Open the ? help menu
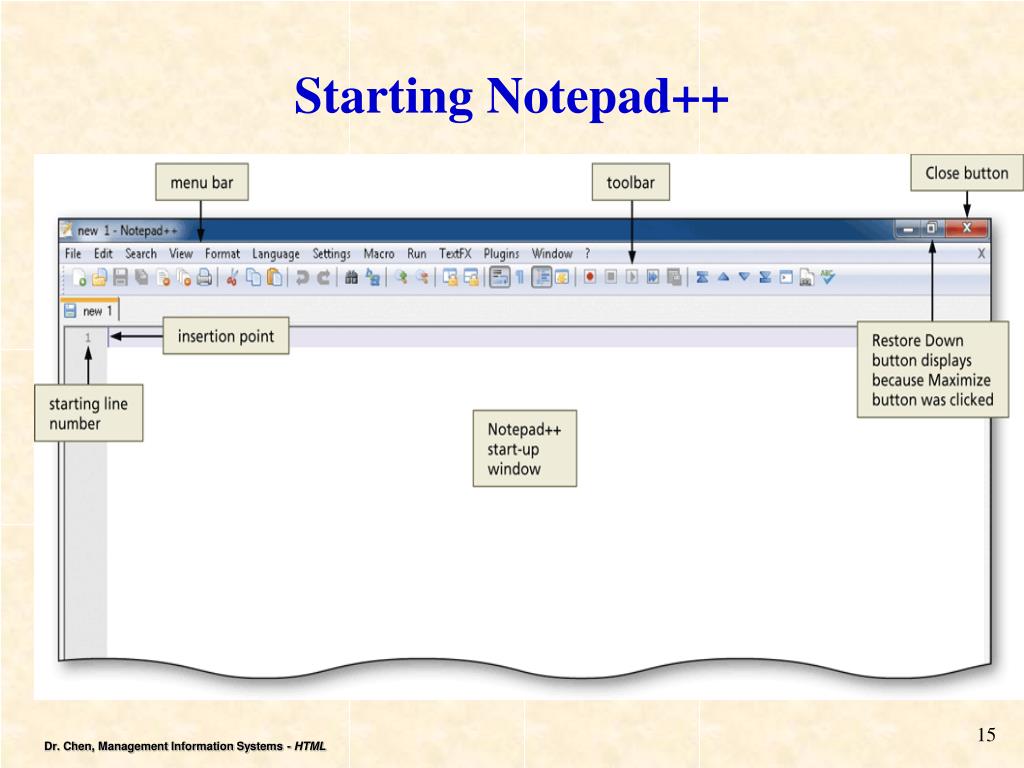The height and width of the screenshot is (768, 1024). pyautogui.click(x=587, y=253)
